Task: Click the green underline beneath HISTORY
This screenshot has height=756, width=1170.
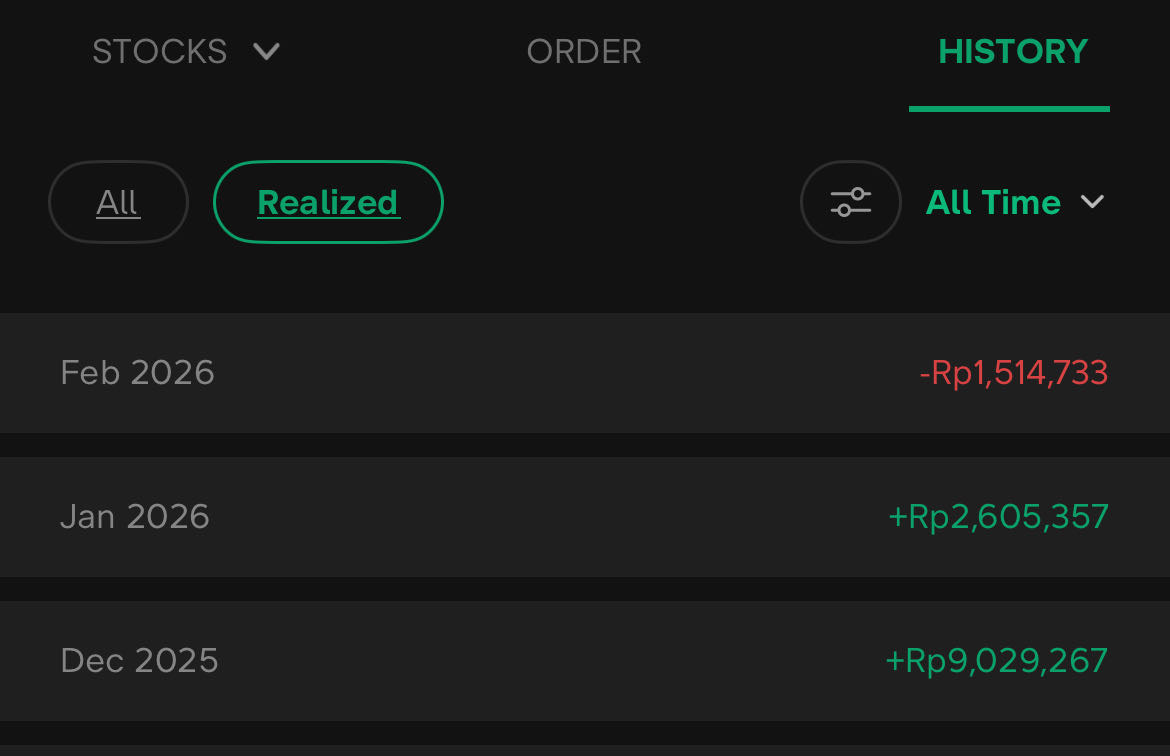Action: point(1009,108)
